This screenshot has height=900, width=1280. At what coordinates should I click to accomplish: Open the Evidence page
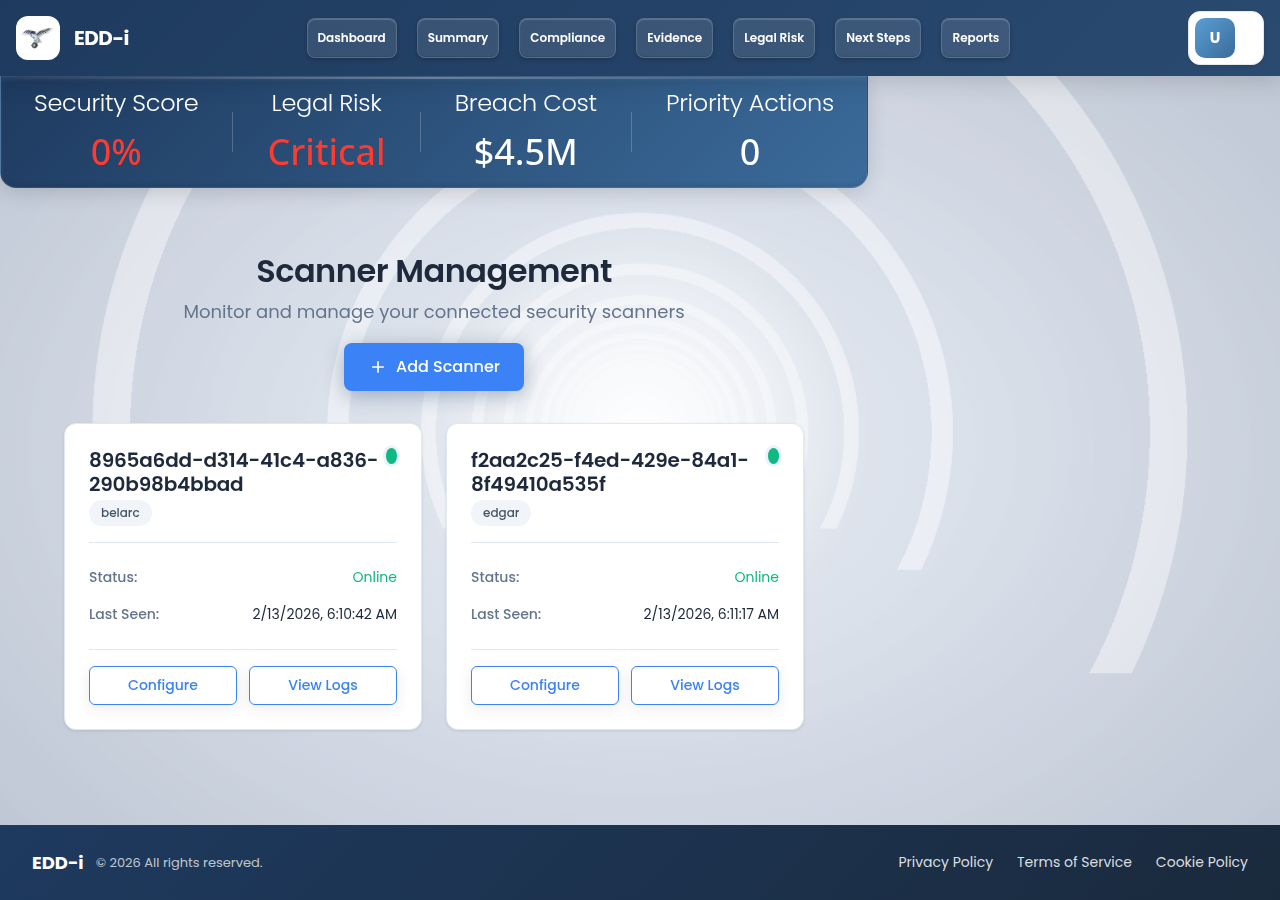pyautogui.click(x=674, y=37)
